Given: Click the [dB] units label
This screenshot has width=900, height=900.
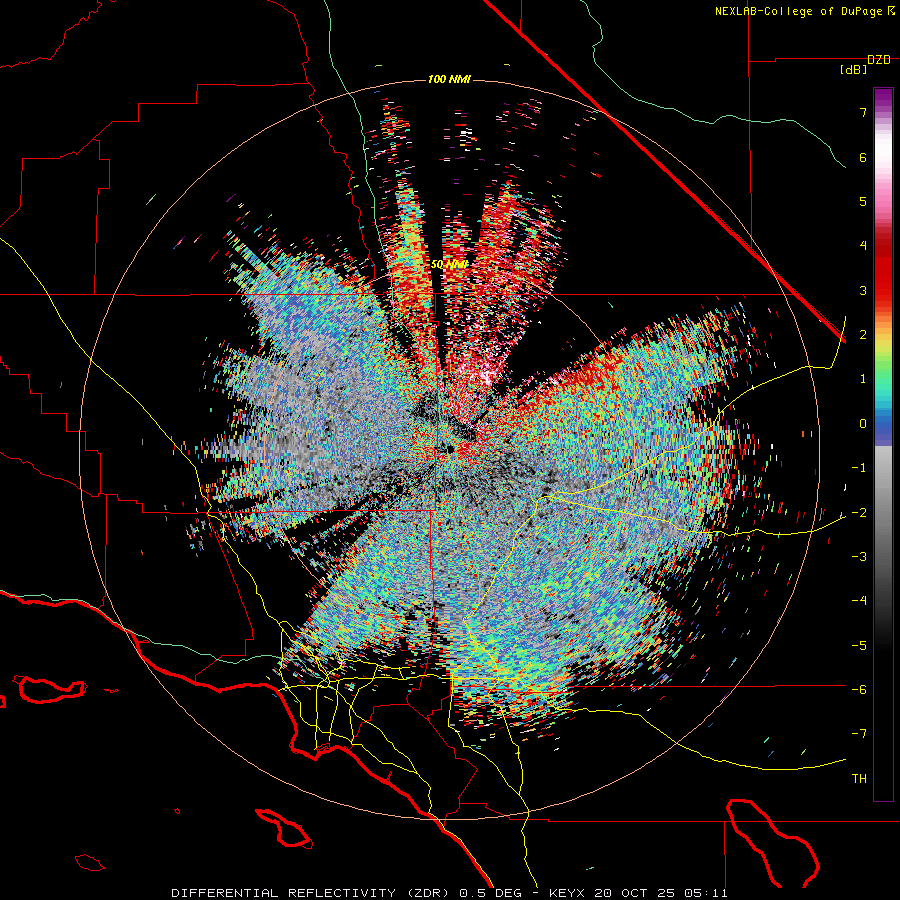Looking at the screenshot, I should coord(854,69).
